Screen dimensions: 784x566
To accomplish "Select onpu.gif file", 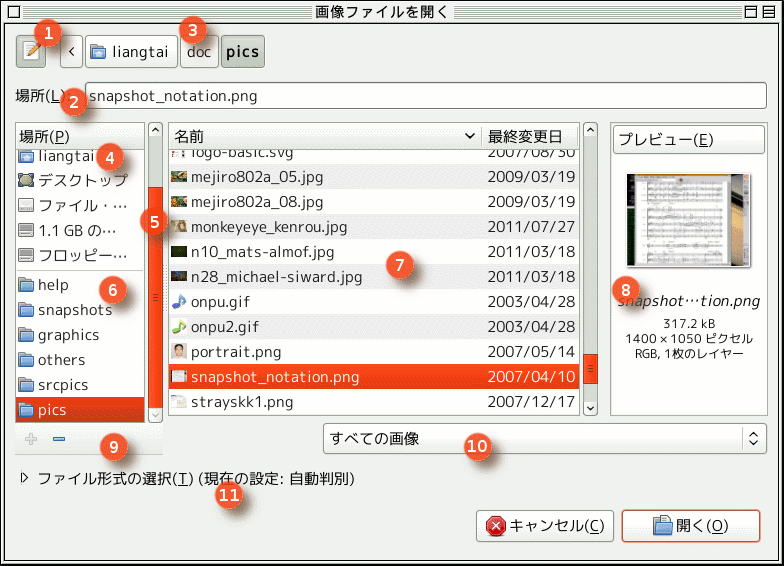I will (x=374, y=302).
